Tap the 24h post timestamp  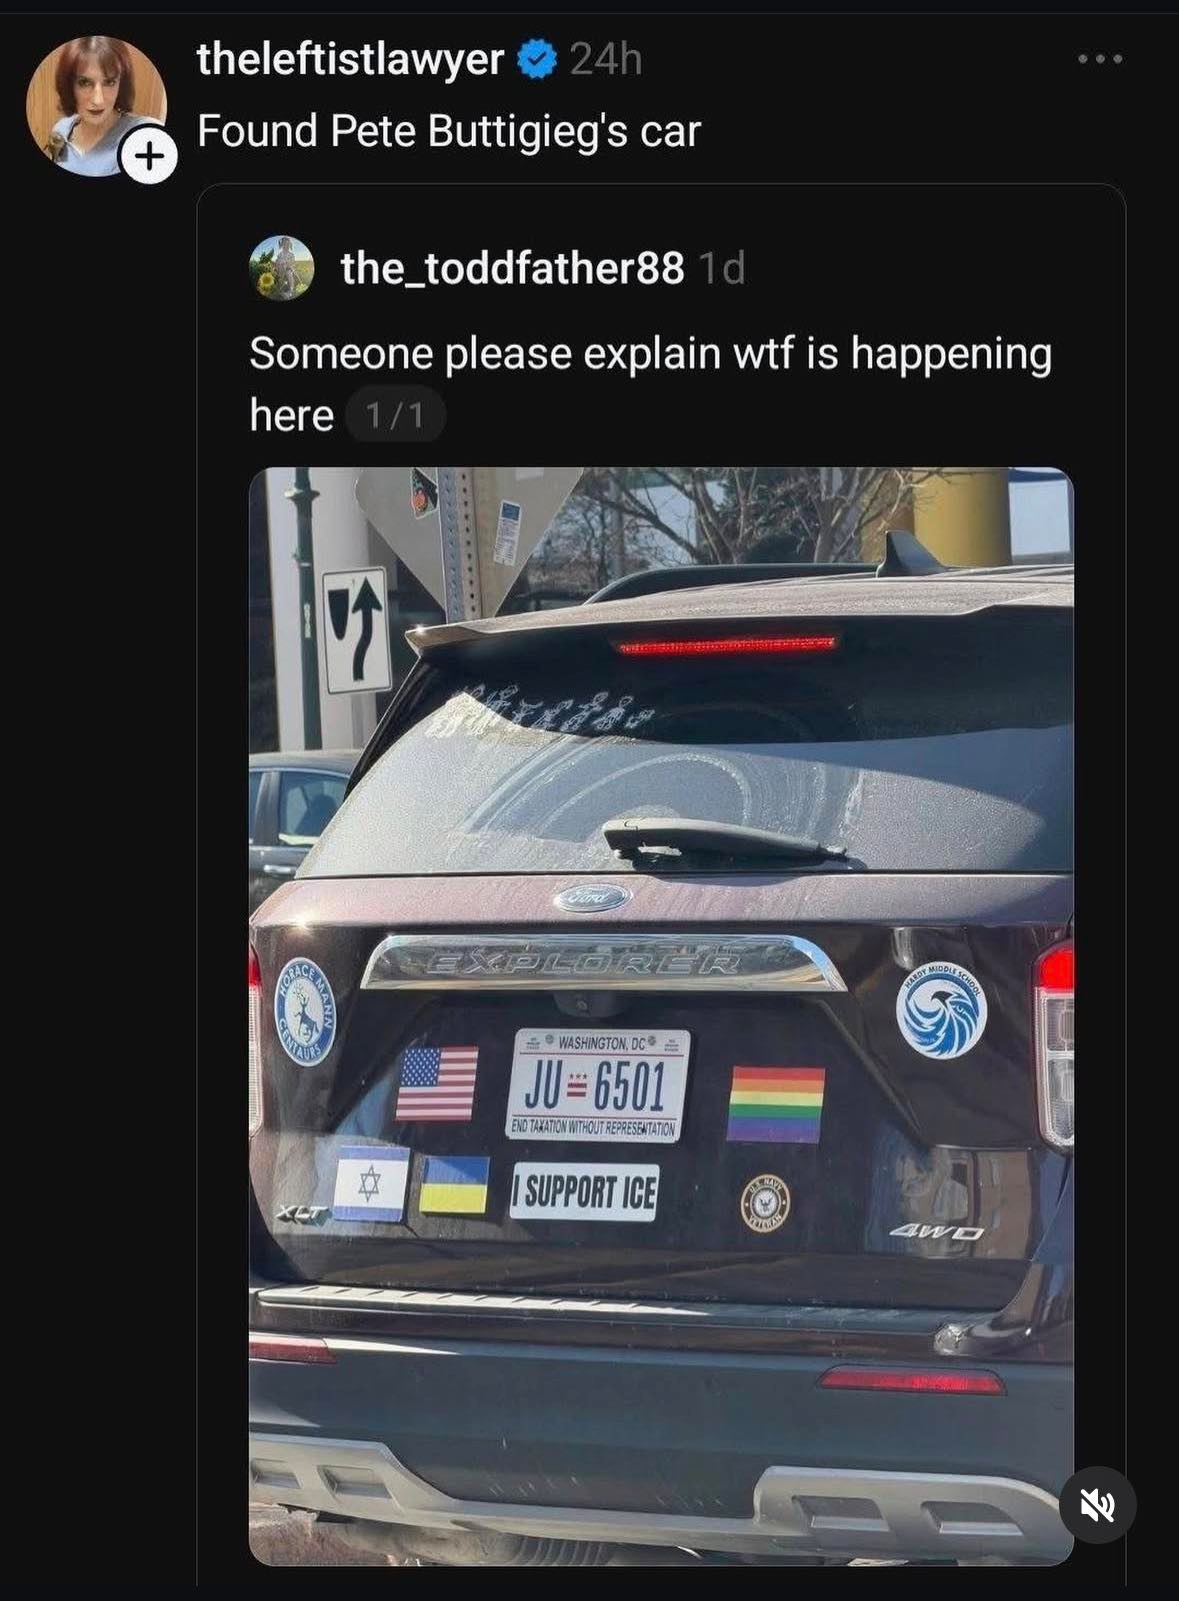[606, 60]
